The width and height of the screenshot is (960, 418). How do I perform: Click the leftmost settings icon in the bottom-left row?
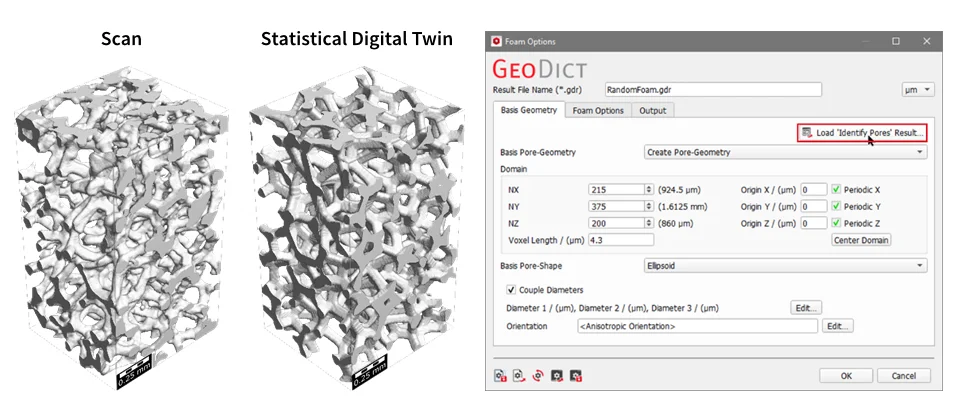point(500,376)
